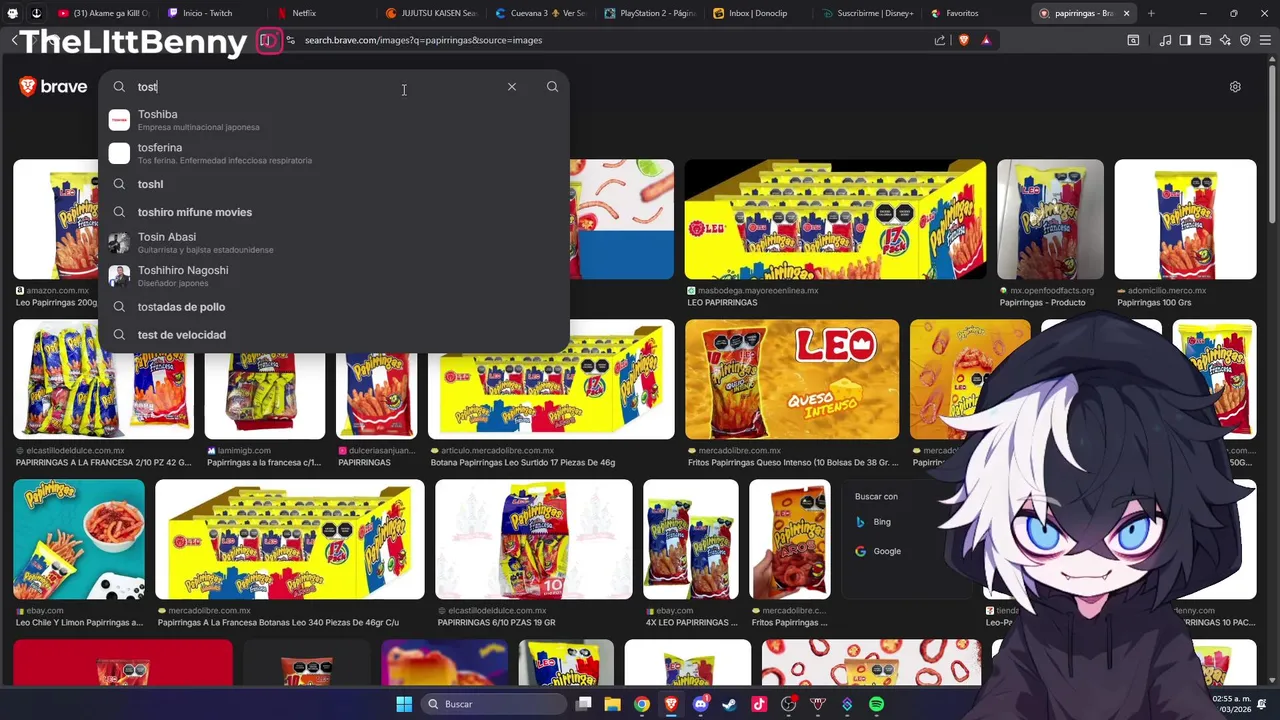The width and height of the screenshot is (1280, 720).
Task: Open the Brave VPN shield icon
Action: coord(1245,40)
